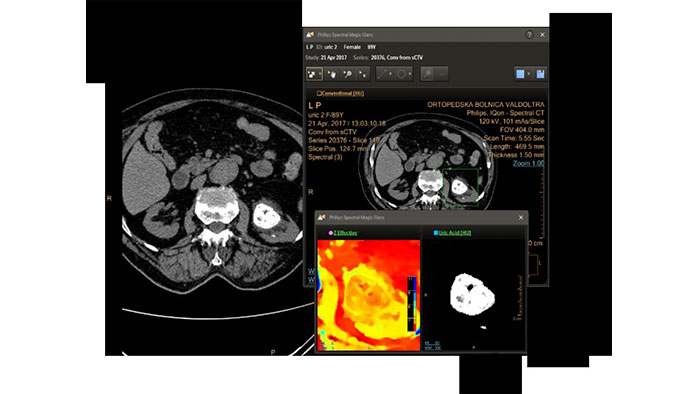Open the ellipse tool dropdown arrow
Image resolution: width=700 pixels, height=394 pixels.
[410, 74]
